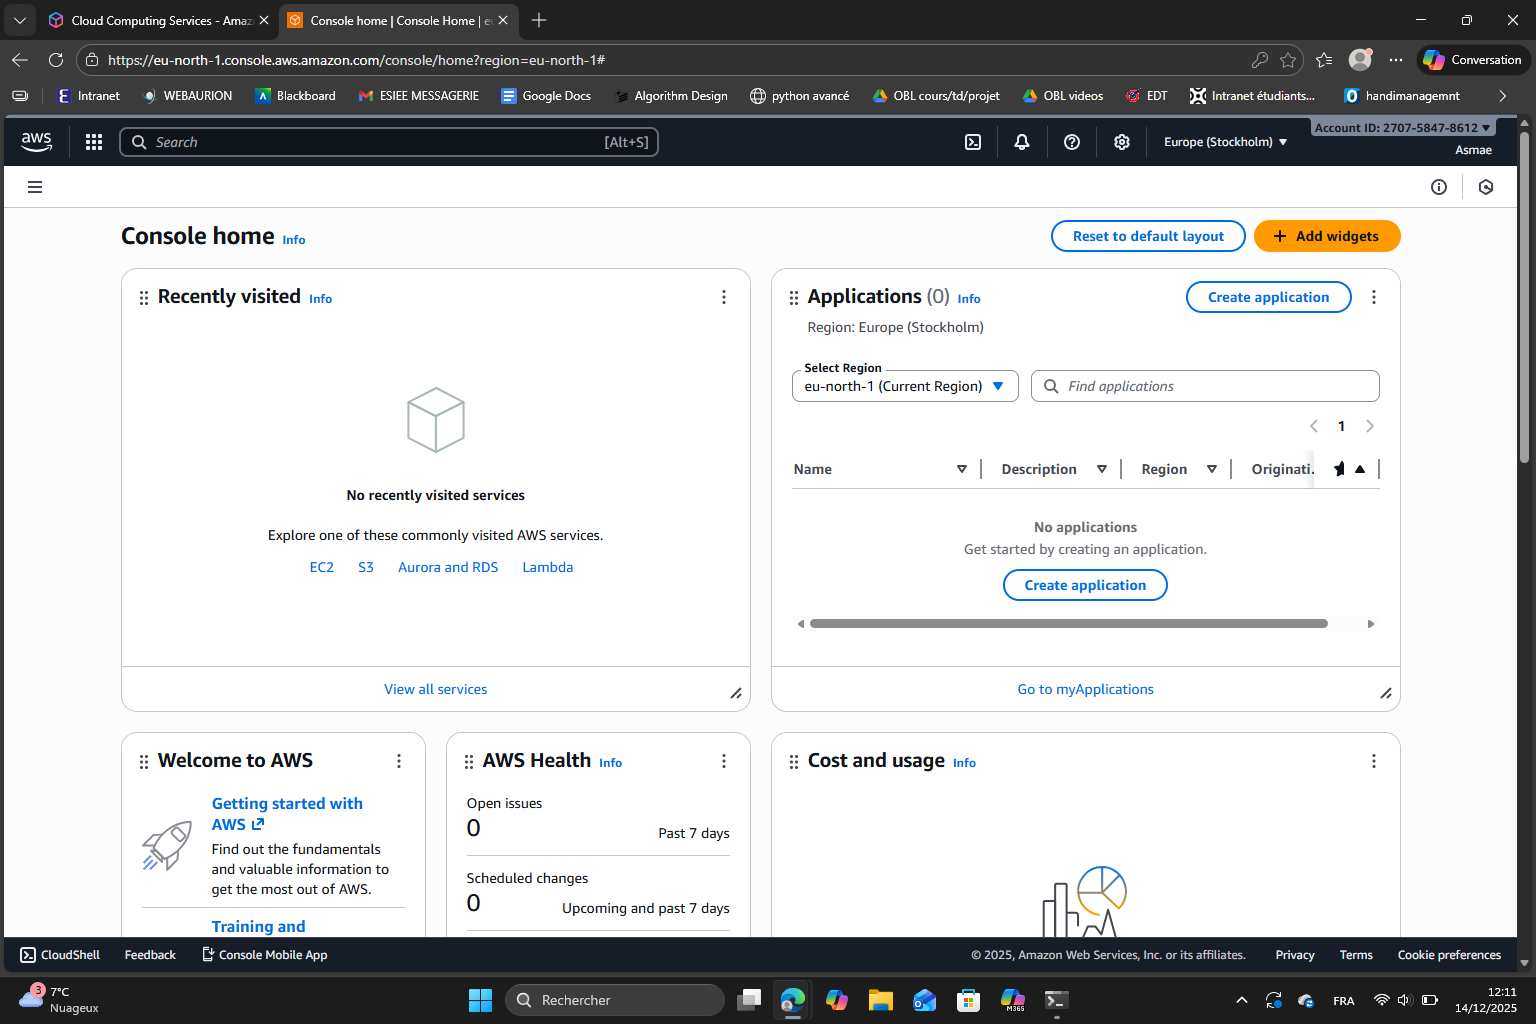Click the Create application button
This screenshot has height=1024, width=1536.
[x=1268, y=296]
